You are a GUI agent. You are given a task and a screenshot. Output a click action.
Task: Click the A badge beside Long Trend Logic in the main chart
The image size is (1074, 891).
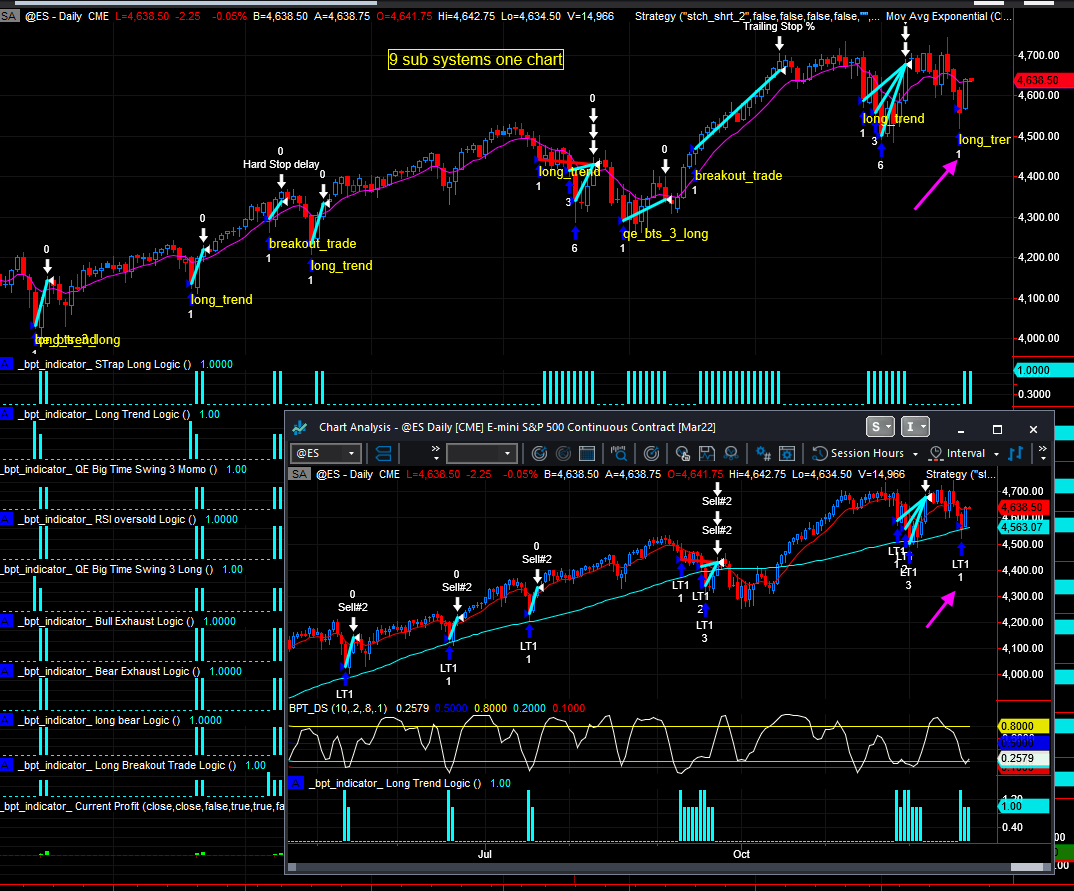pos(6,414)
